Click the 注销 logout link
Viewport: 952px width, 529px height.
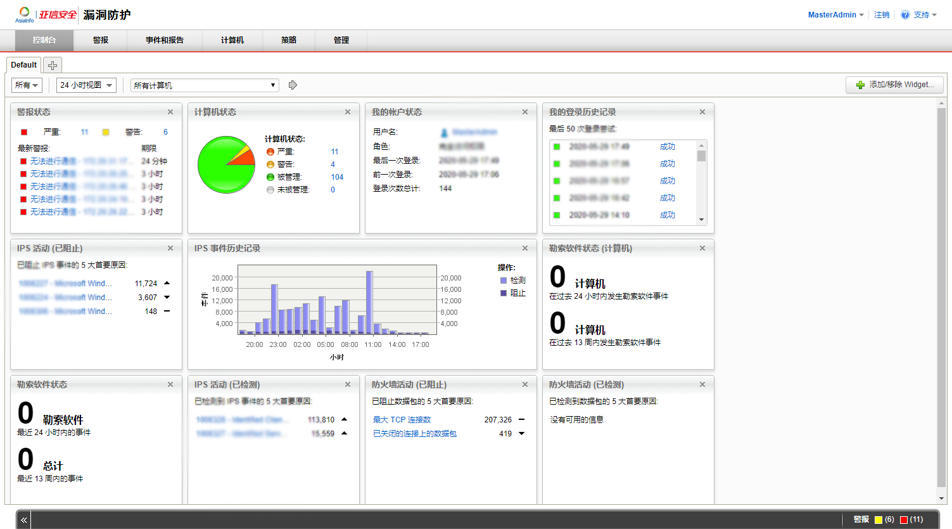pos(881,15)
